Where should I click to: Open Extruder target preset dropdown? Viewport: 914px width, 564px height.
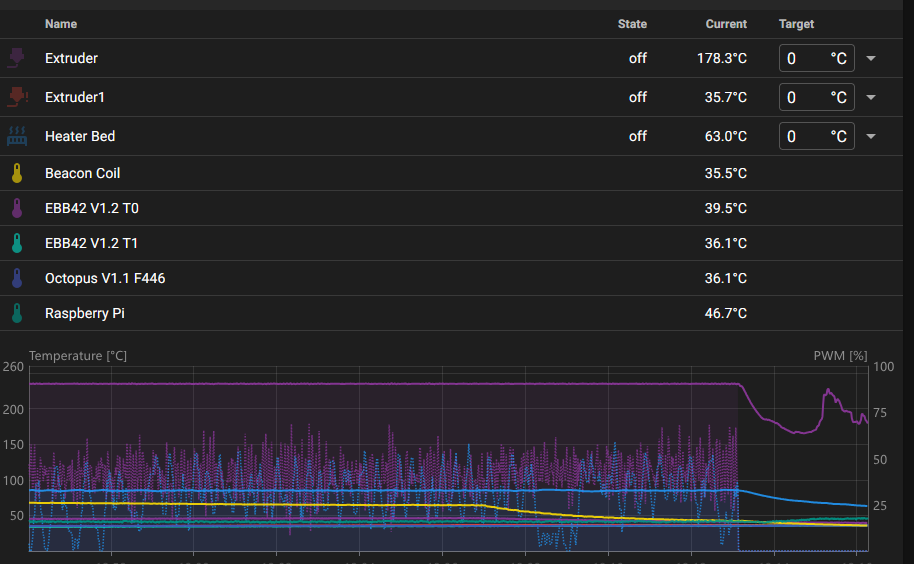coord(871,58)
